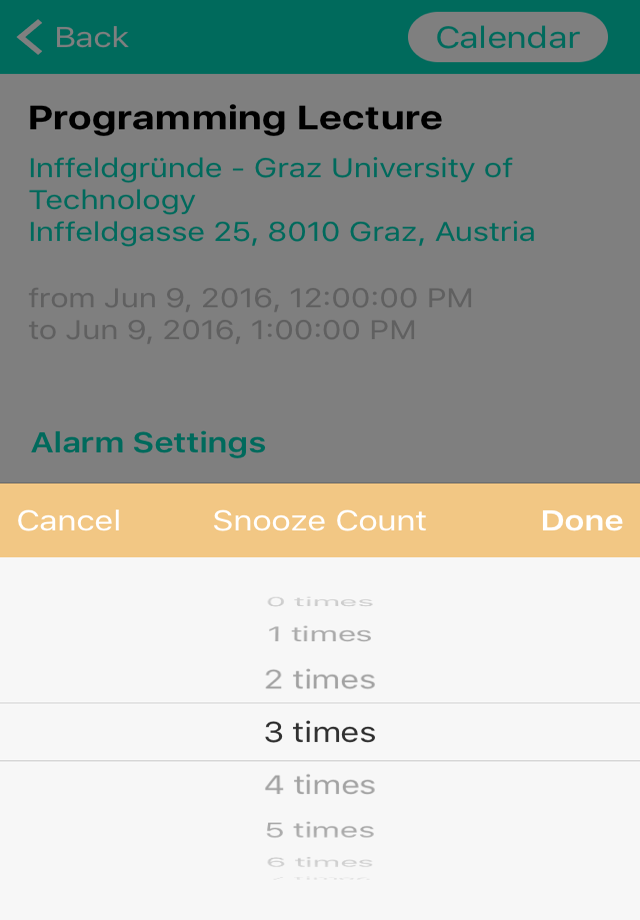This screenshot has height=920, width=640.
Task: Select the highlighted 3 times row
Action: pos(320,732)
